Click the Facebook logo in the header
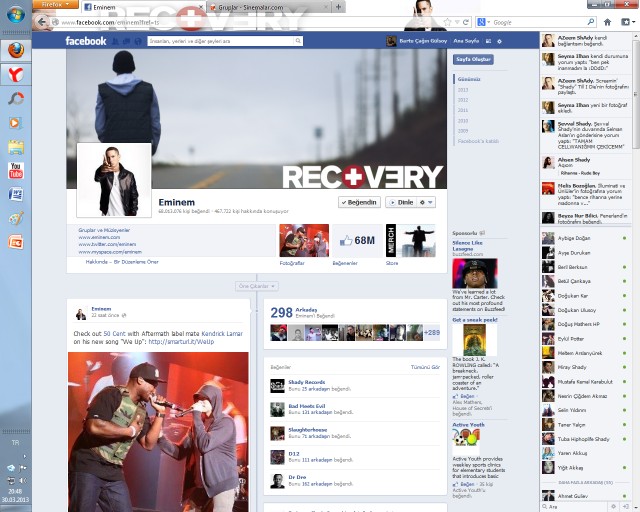This screenshot has width=640, height=512. click(86, 41)
